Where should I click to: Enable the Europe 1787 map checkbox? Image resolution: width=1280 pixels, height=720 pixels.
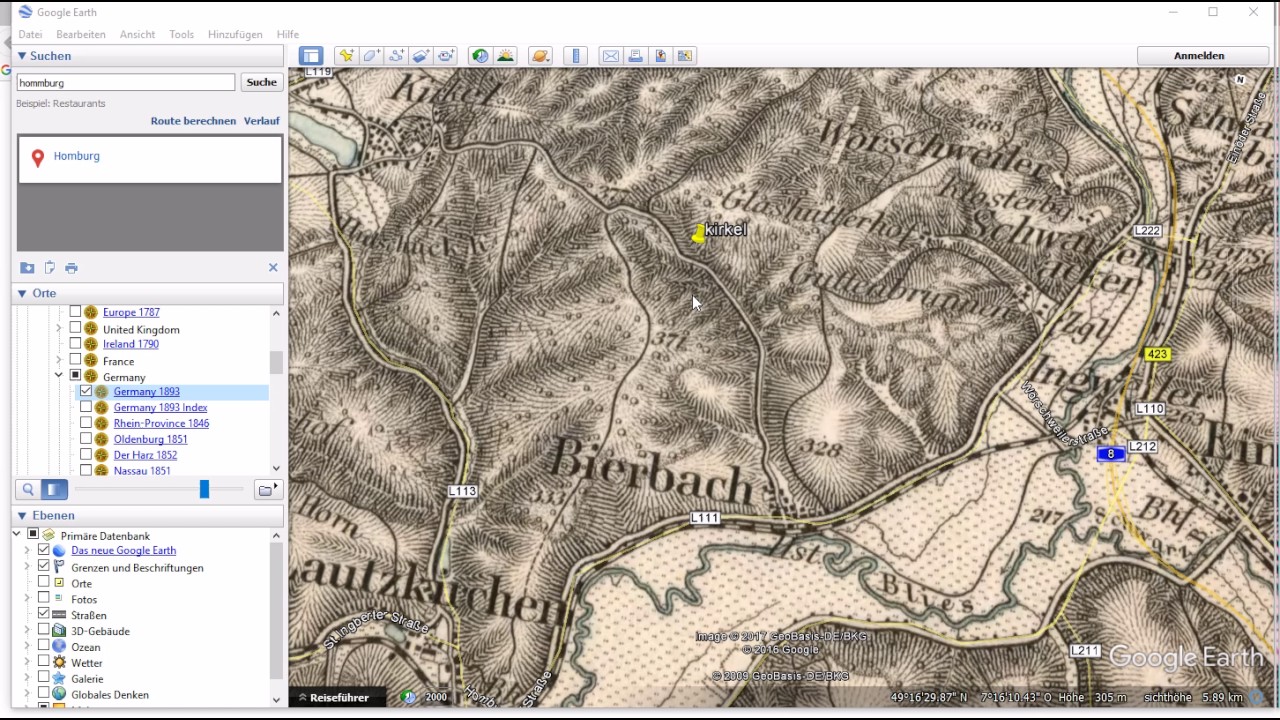pyautogui.click(x=75, y=312)
